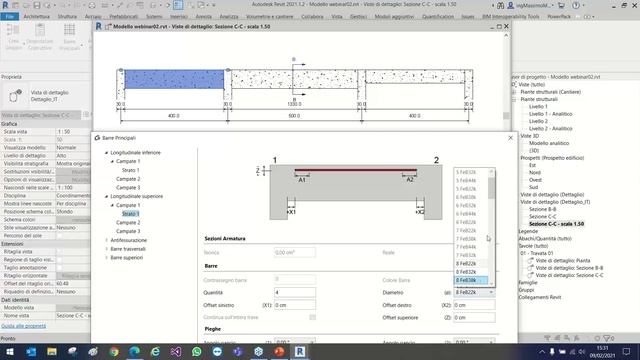The height and width of the screenshot is (360, 640).
Task: Click the Offset superiore Z input field
Action: click(474, 317)
